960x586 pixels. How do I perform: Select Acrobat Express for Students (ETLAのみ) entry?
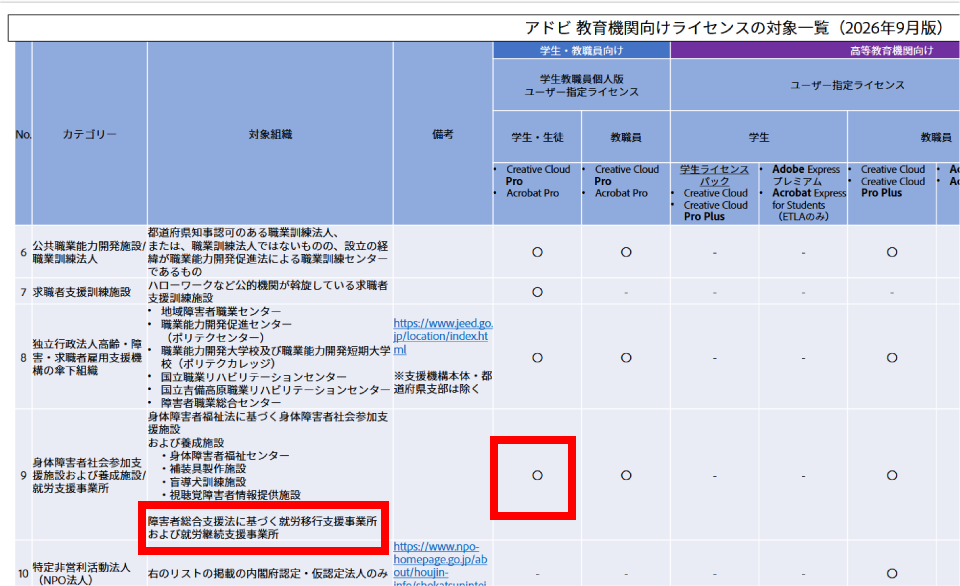click(x=808, y=205)
